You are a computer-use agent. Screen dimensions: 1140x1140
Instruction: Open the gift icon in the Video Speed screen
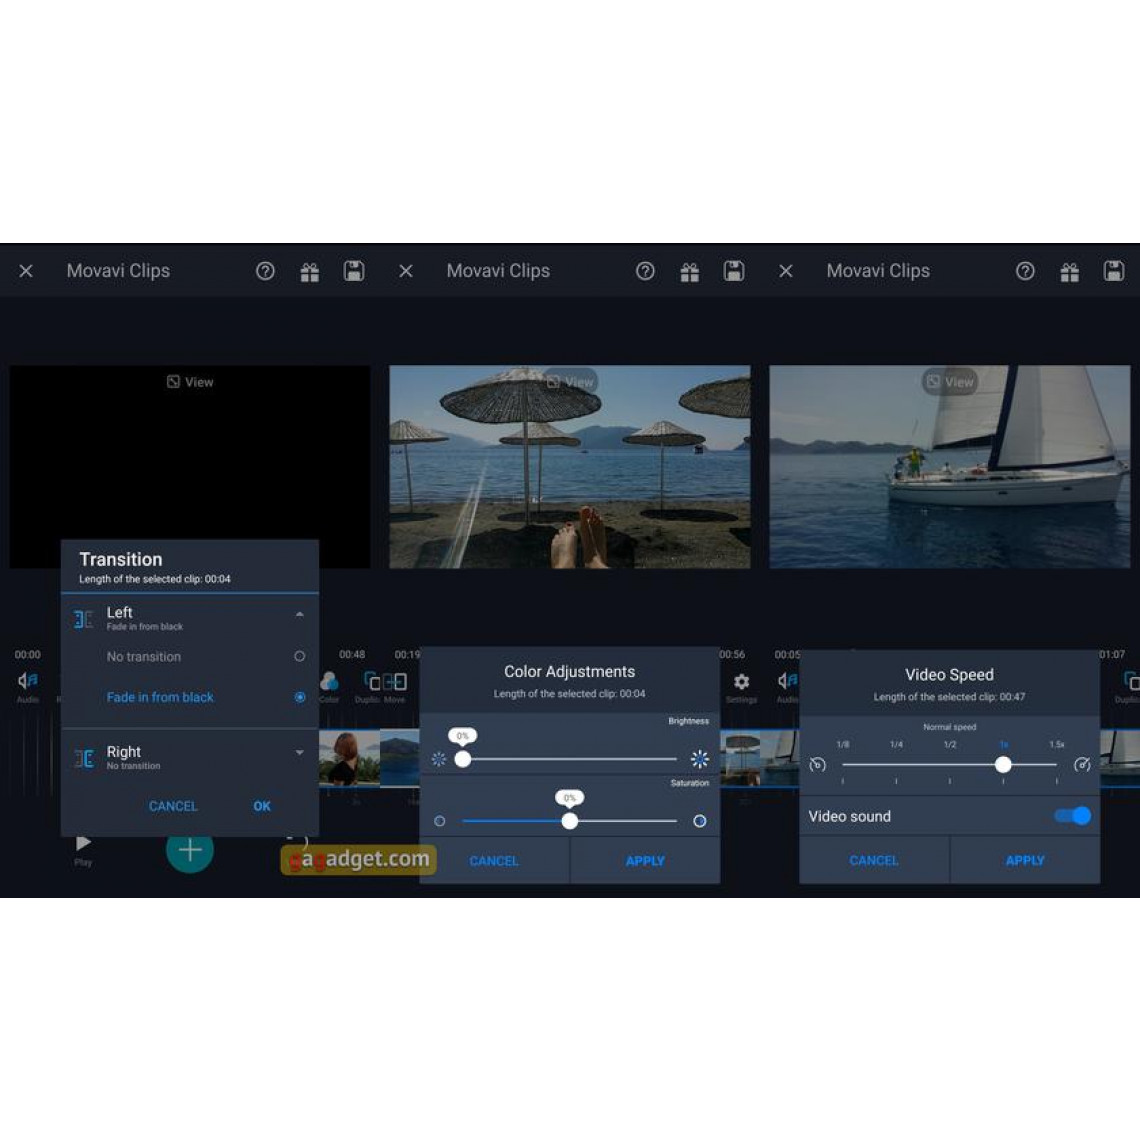pos(1069,272)
